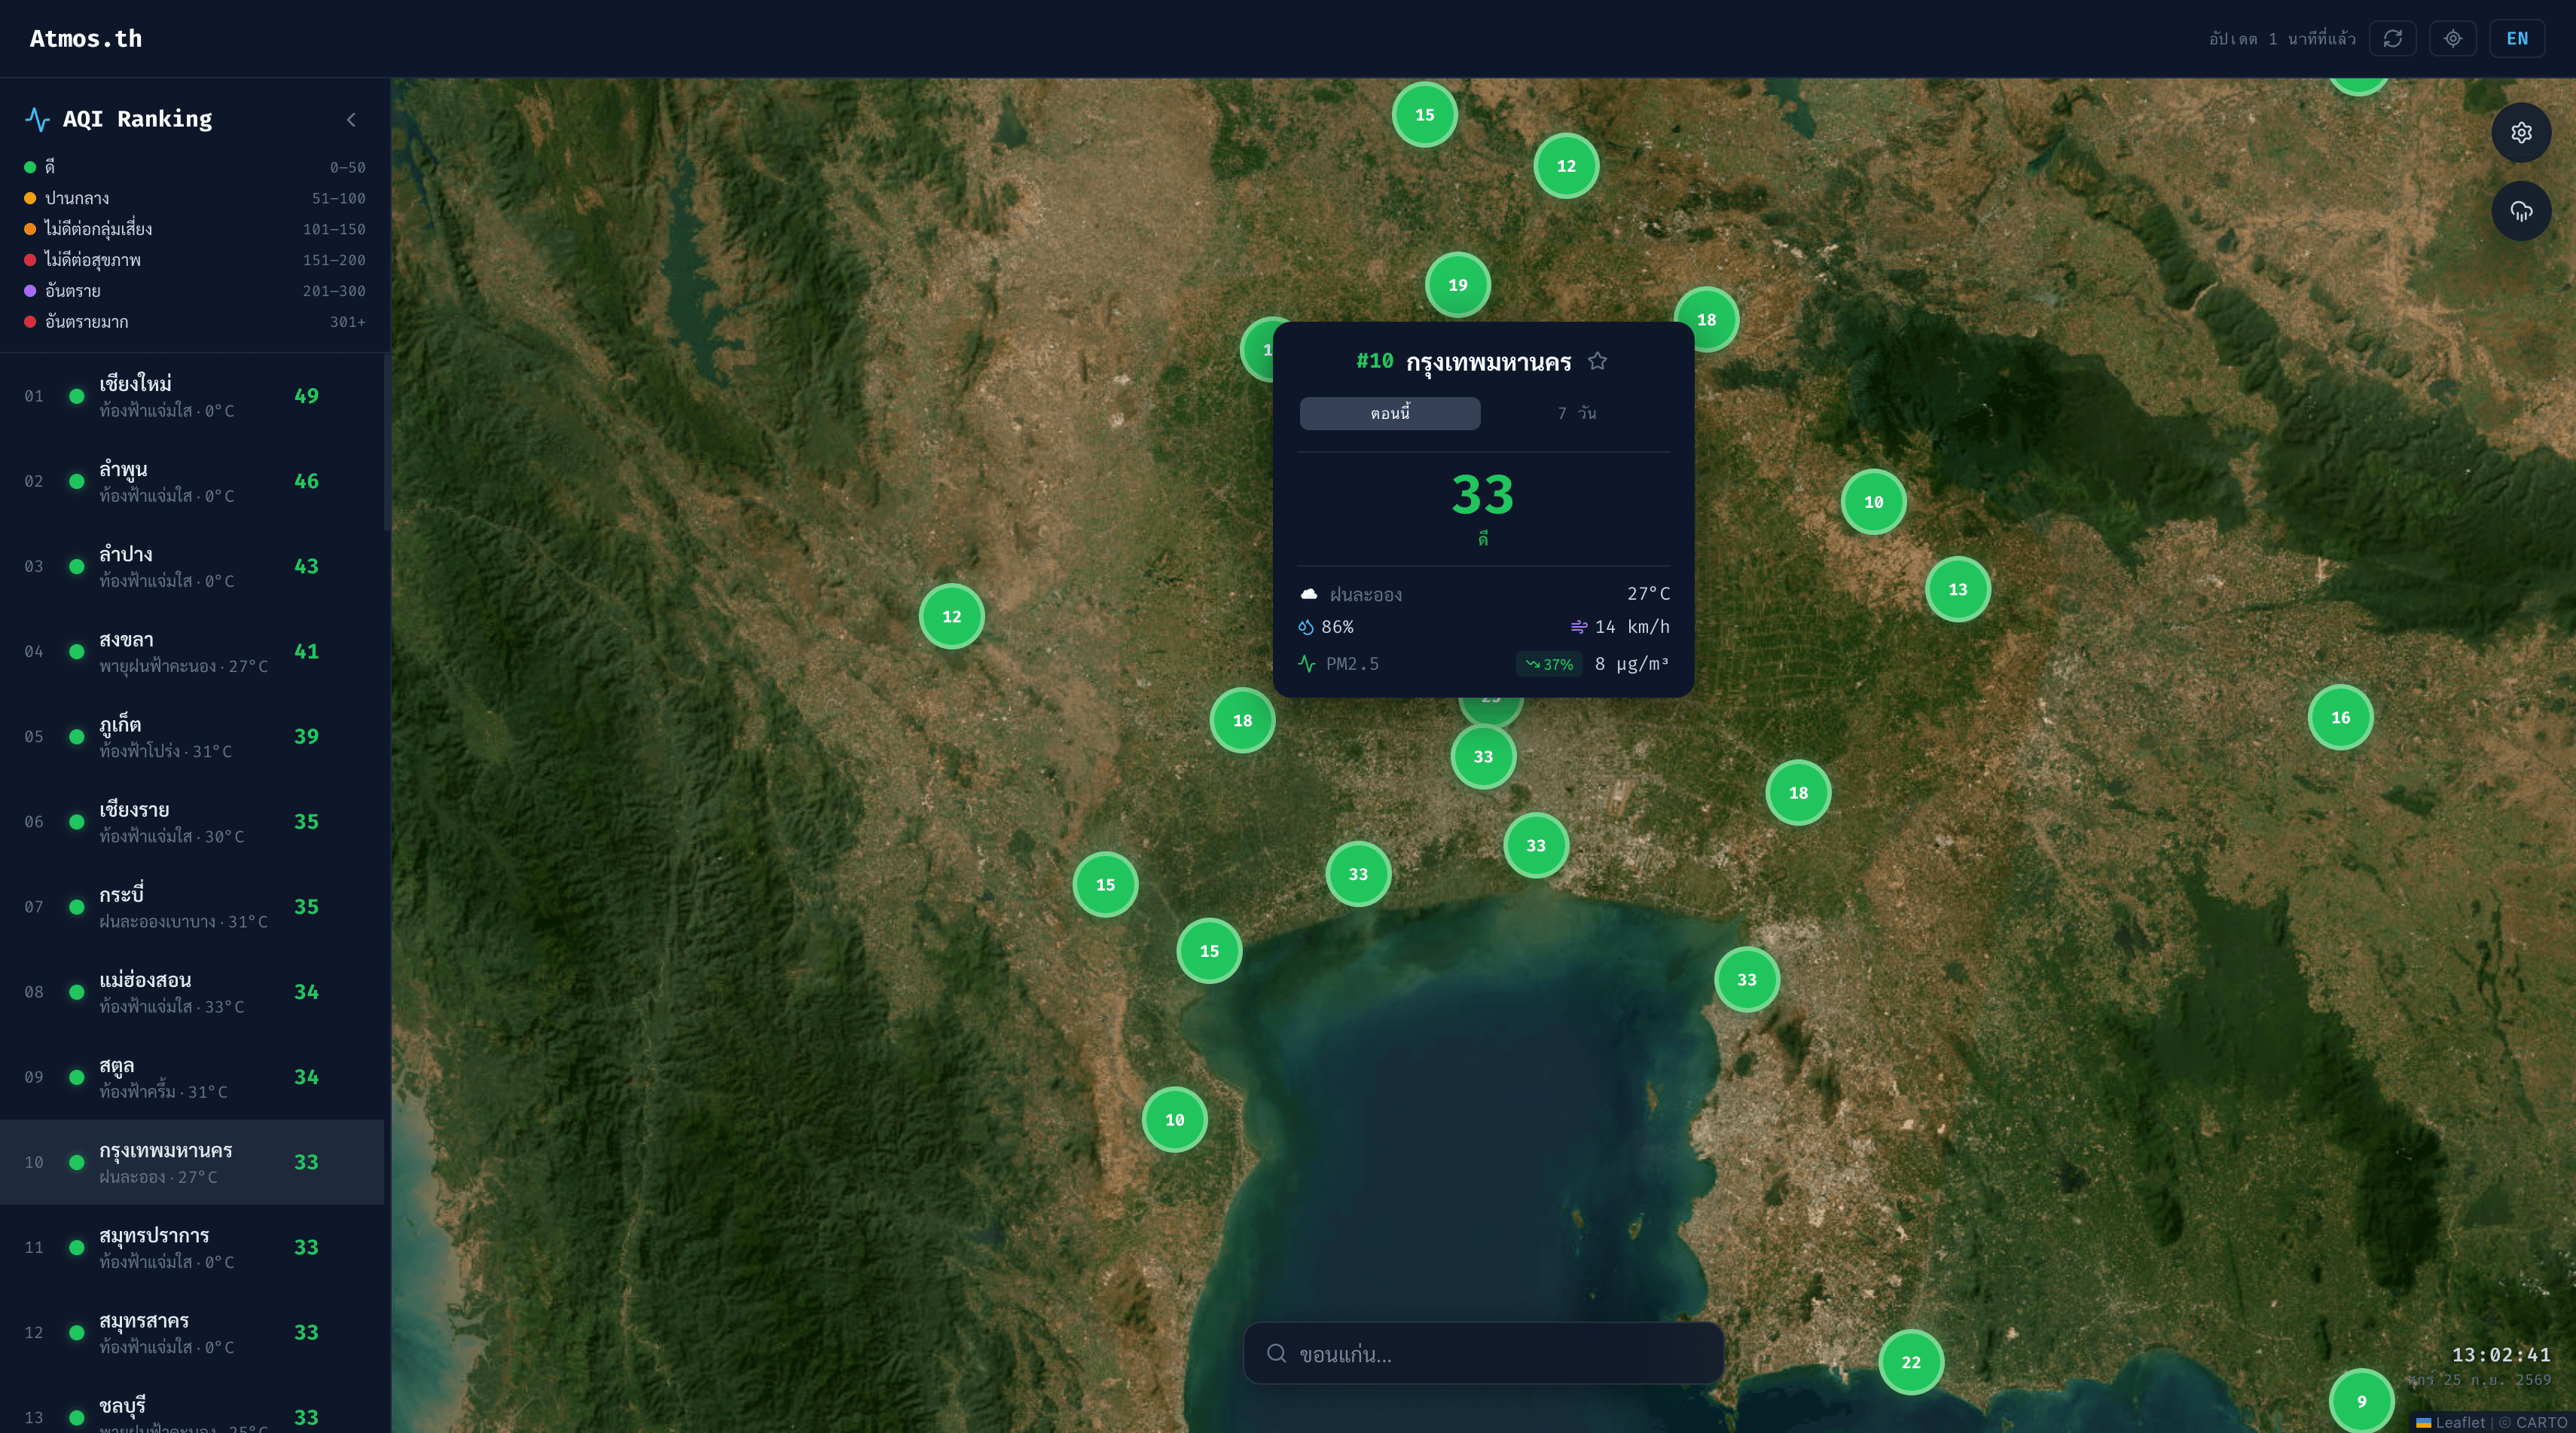Click the search magnifier icon
2576x1433 pixels.
point(1275,1353)
